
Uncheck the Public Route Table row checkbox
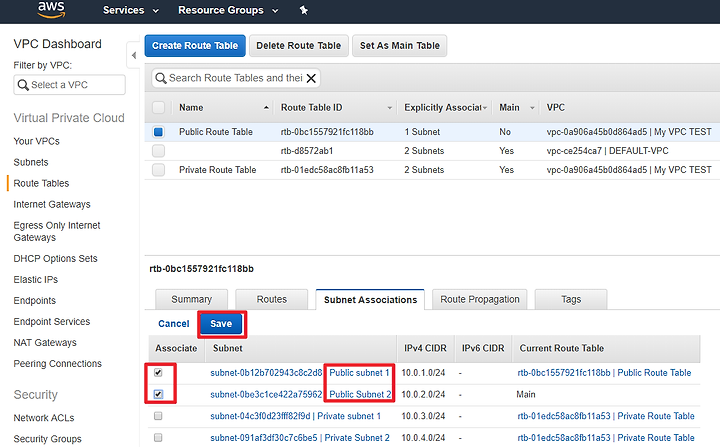tap(158, 132)
